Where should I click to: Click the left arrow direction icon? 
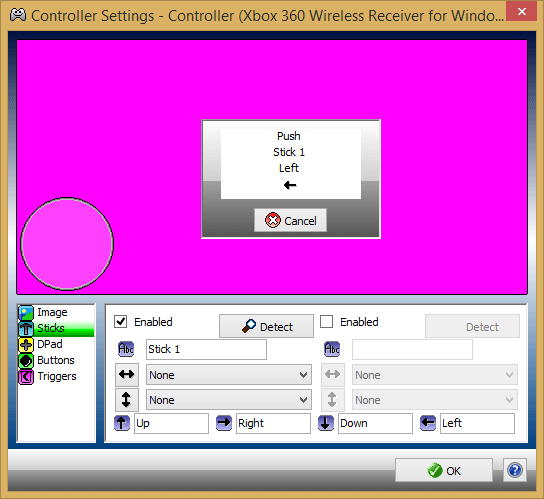428,423
